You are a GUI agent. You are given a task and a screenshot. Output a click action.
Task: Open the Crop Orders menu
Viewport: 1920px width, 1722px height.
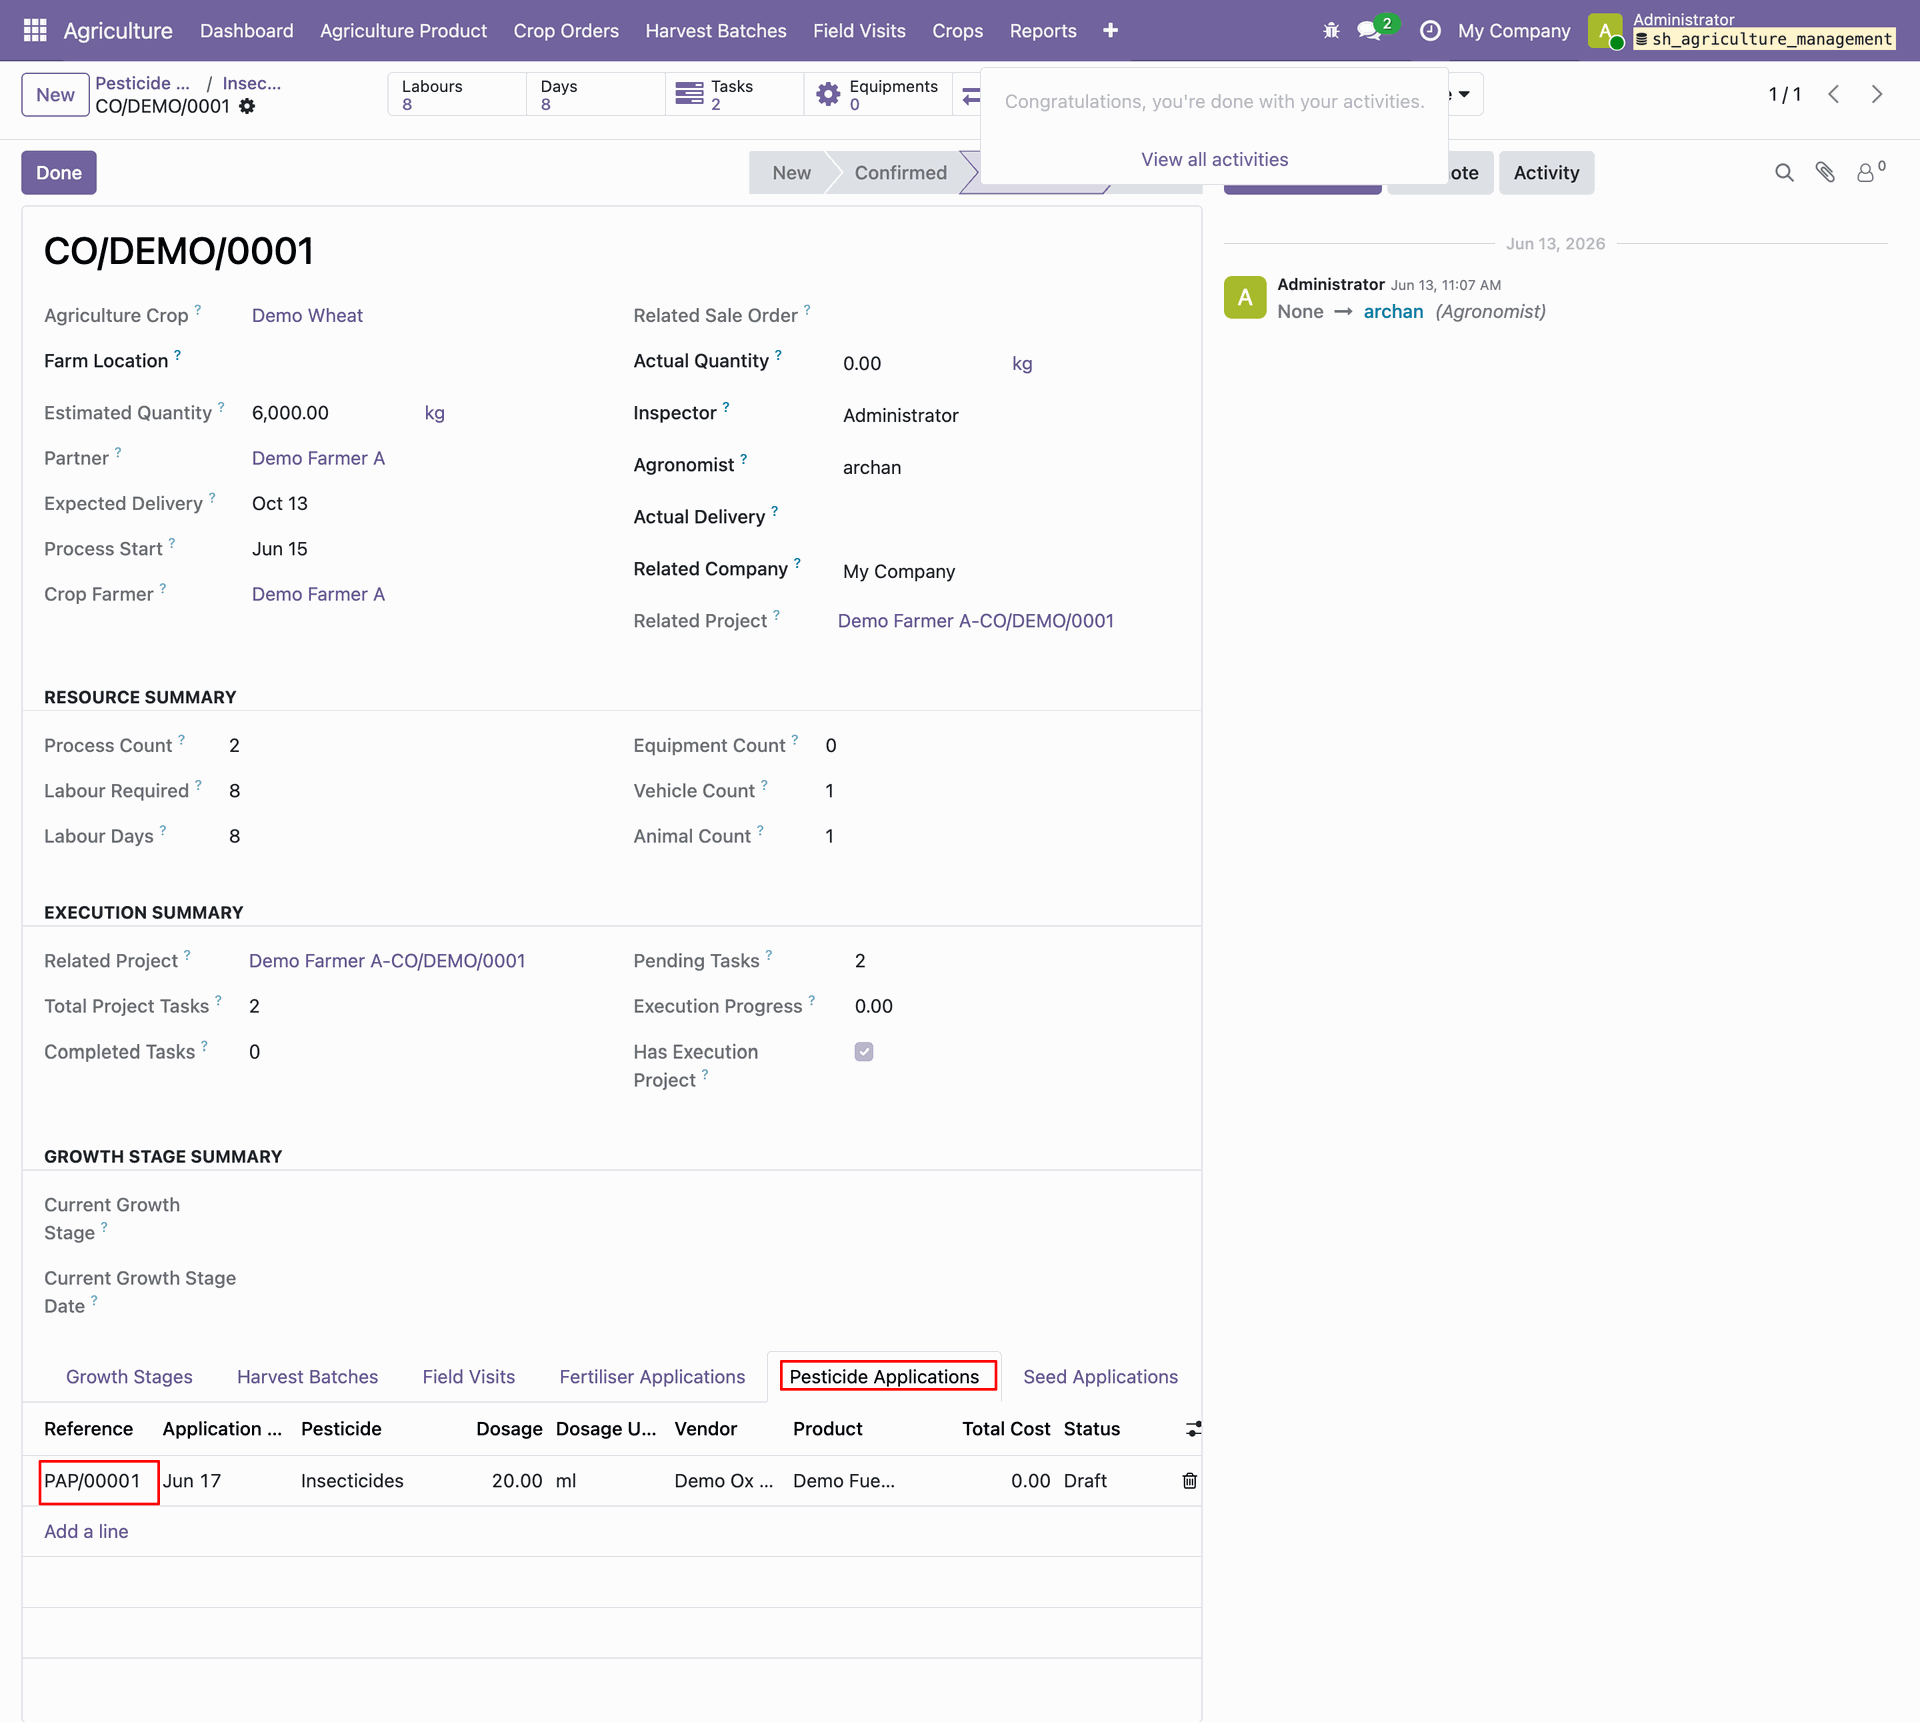[566, 30]
